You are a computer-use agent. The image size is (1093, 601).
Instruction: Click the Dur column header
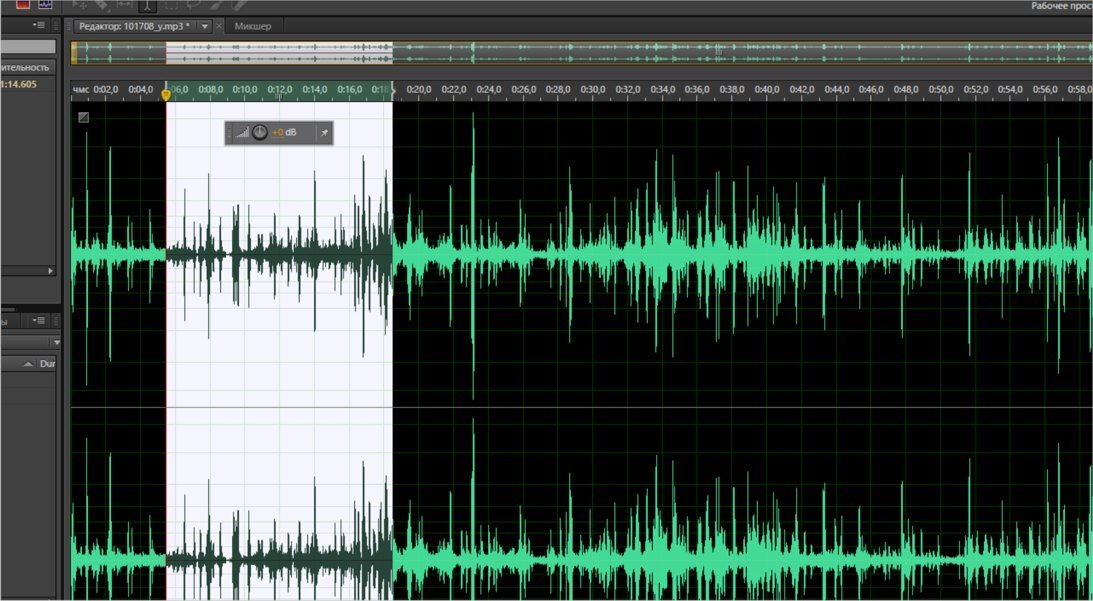point(47,364)
